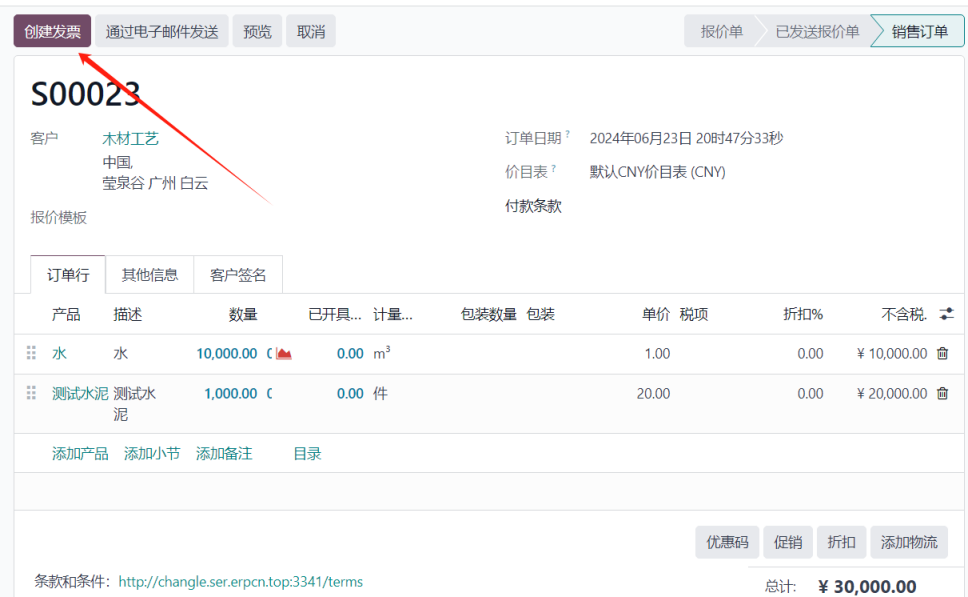Viewport: 968px width, 597px height.
Task: Delete the 测试水泥 order line
Action: (943, 393)
